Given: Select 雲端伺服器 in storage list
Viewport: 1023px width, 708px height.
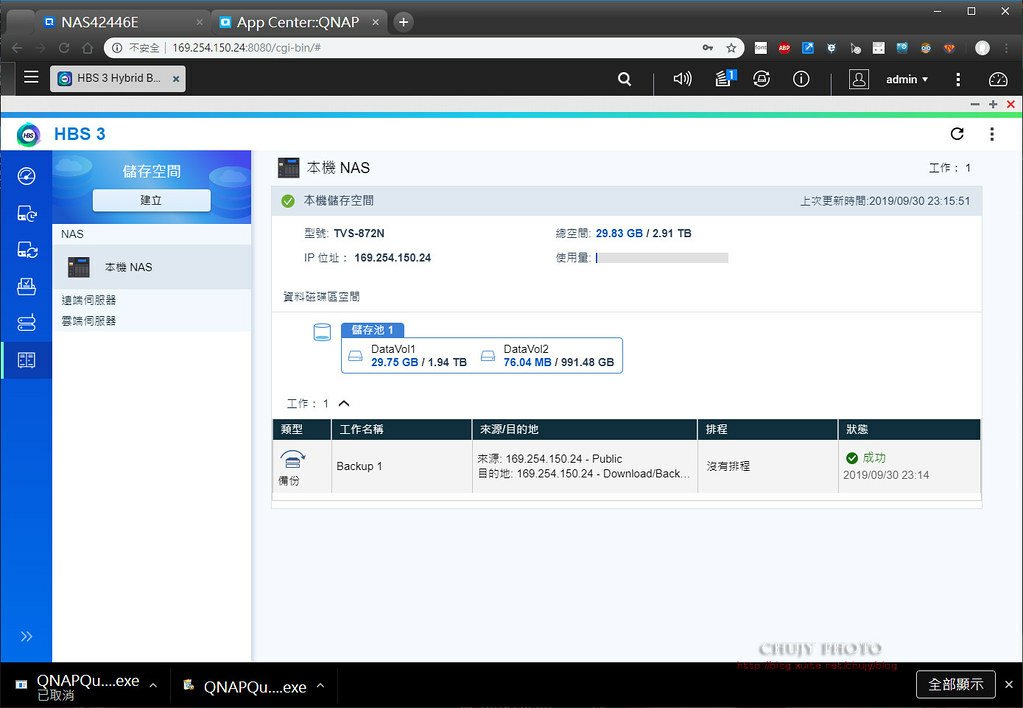Looking at the screenshot, I should [89, 321].
